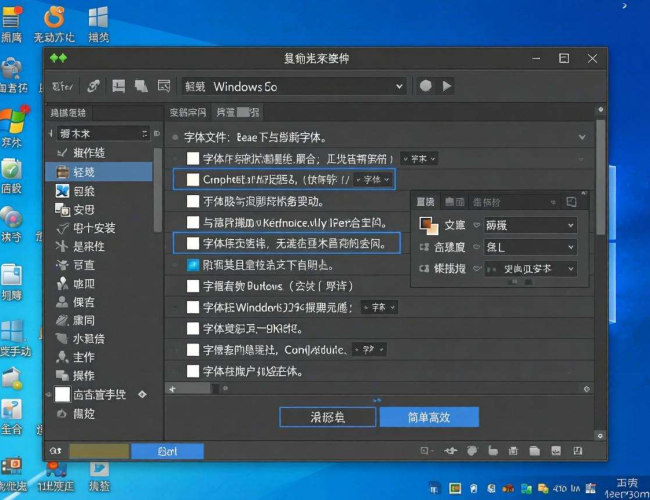650x500 pixels.
Task: Click the two-windows icon next to '安田'
Action: coord(62,209)
